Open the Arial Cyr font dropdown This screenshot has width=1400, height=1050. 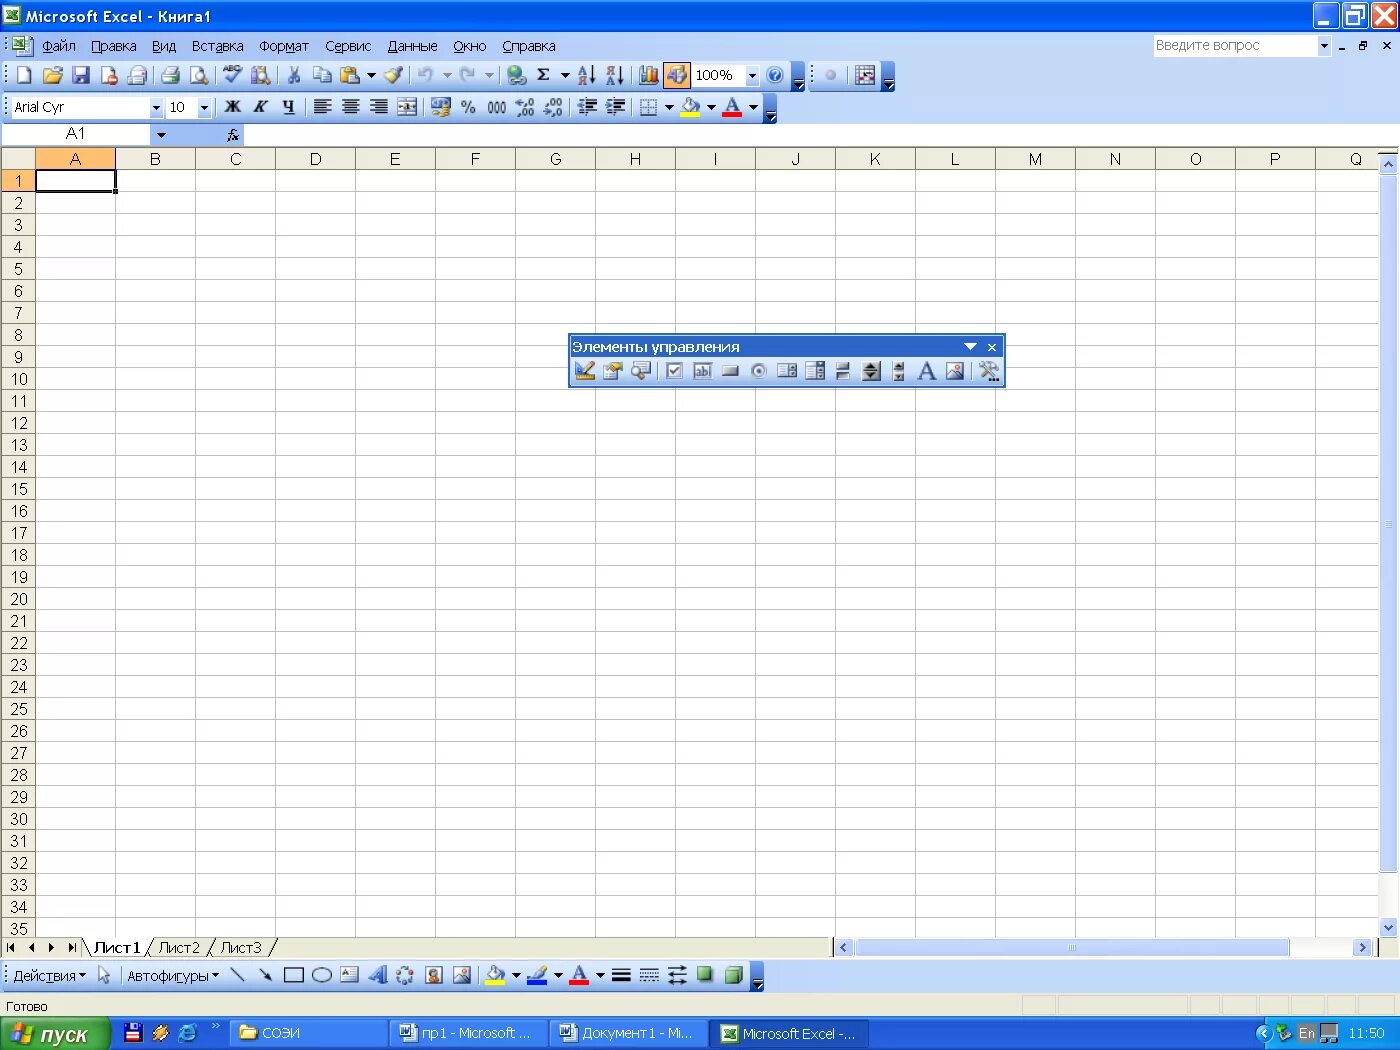pyautogui.click(x=156, y=107)
